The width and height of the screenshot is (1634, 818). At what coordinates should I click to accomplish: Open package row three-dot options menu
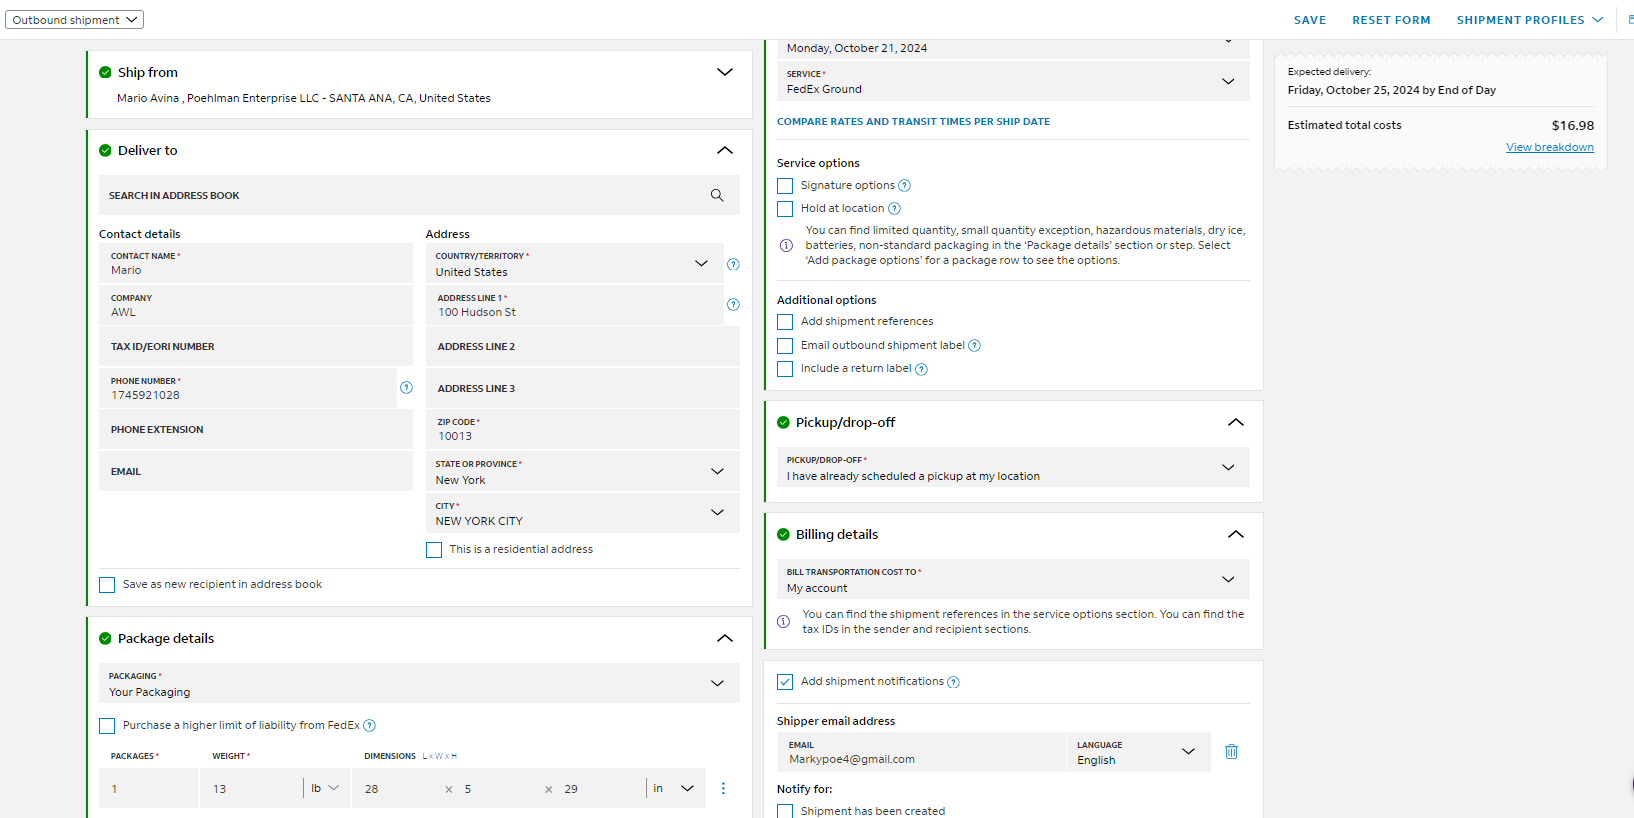pyautogui.click(x=723, y=788)
